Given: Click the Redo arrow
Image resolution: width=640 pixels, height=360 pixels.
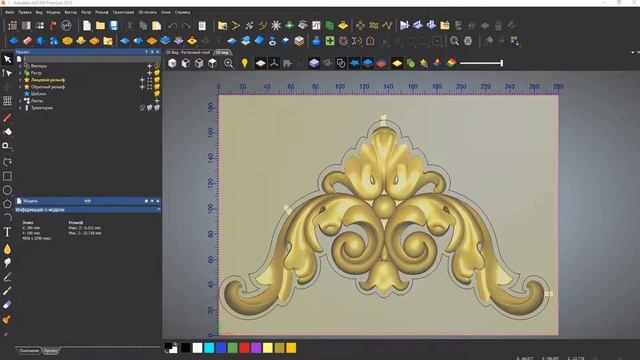Looking at the screenshot, I should click(x=186, y=26).
